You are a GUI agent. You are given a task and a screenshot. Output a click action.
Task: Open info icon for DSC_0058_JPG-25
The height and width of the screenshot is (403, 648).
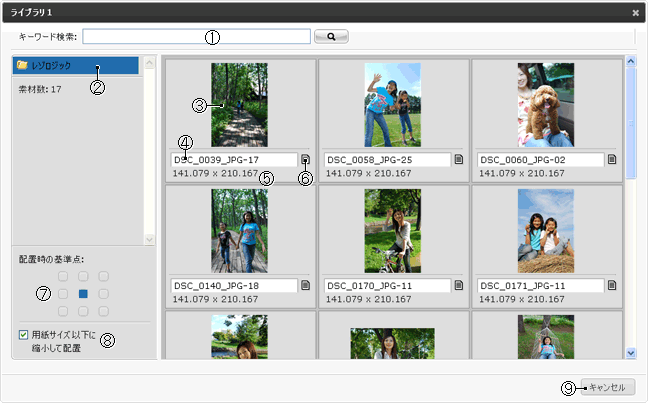(459, 159)
